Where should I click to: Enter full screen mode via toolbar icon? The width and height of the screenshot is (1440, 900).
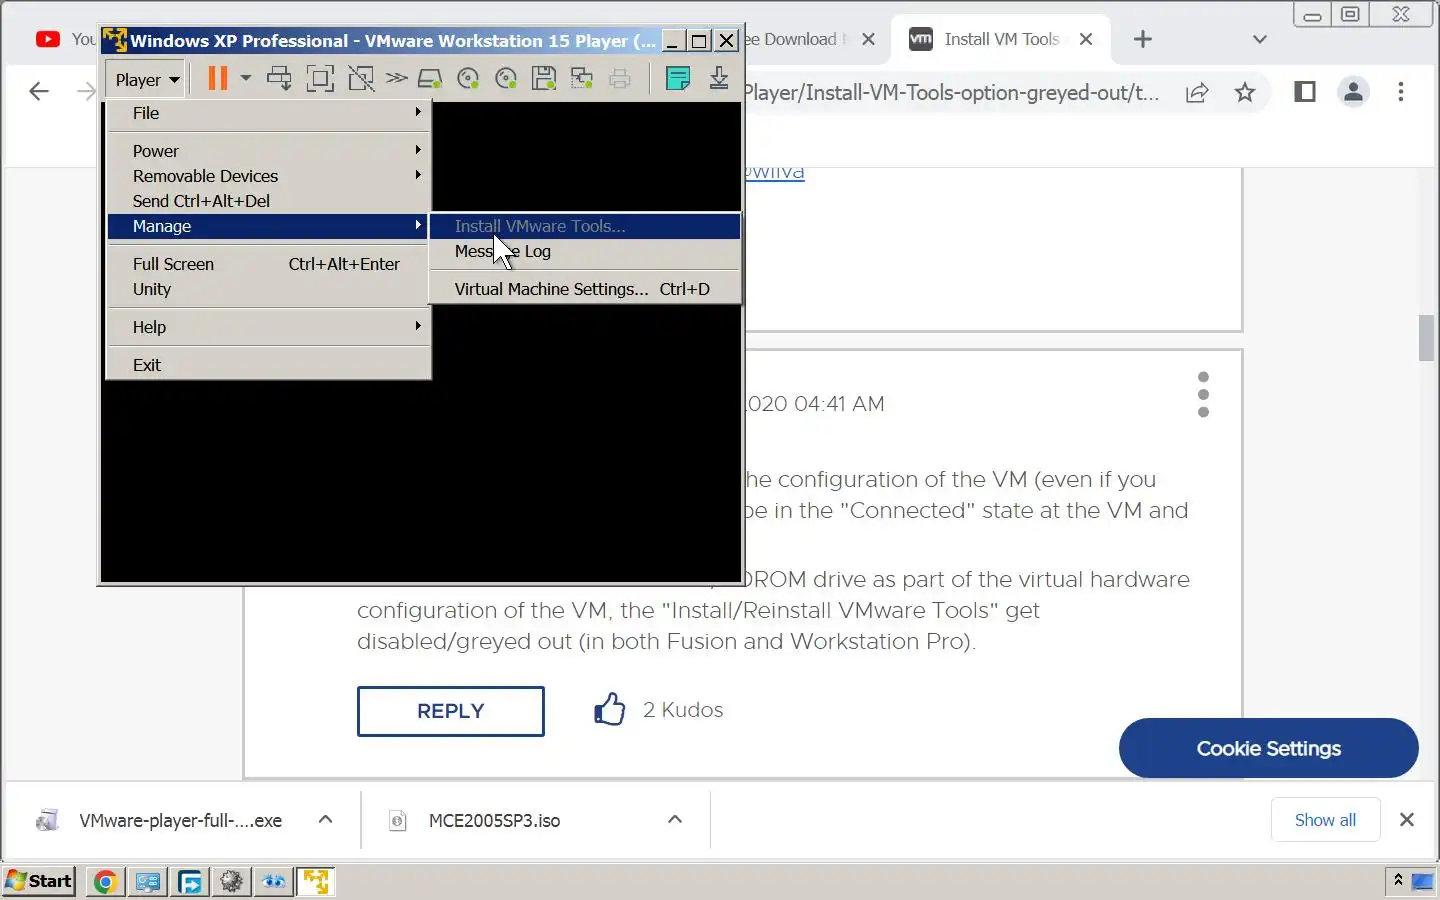tap(320, 78)
